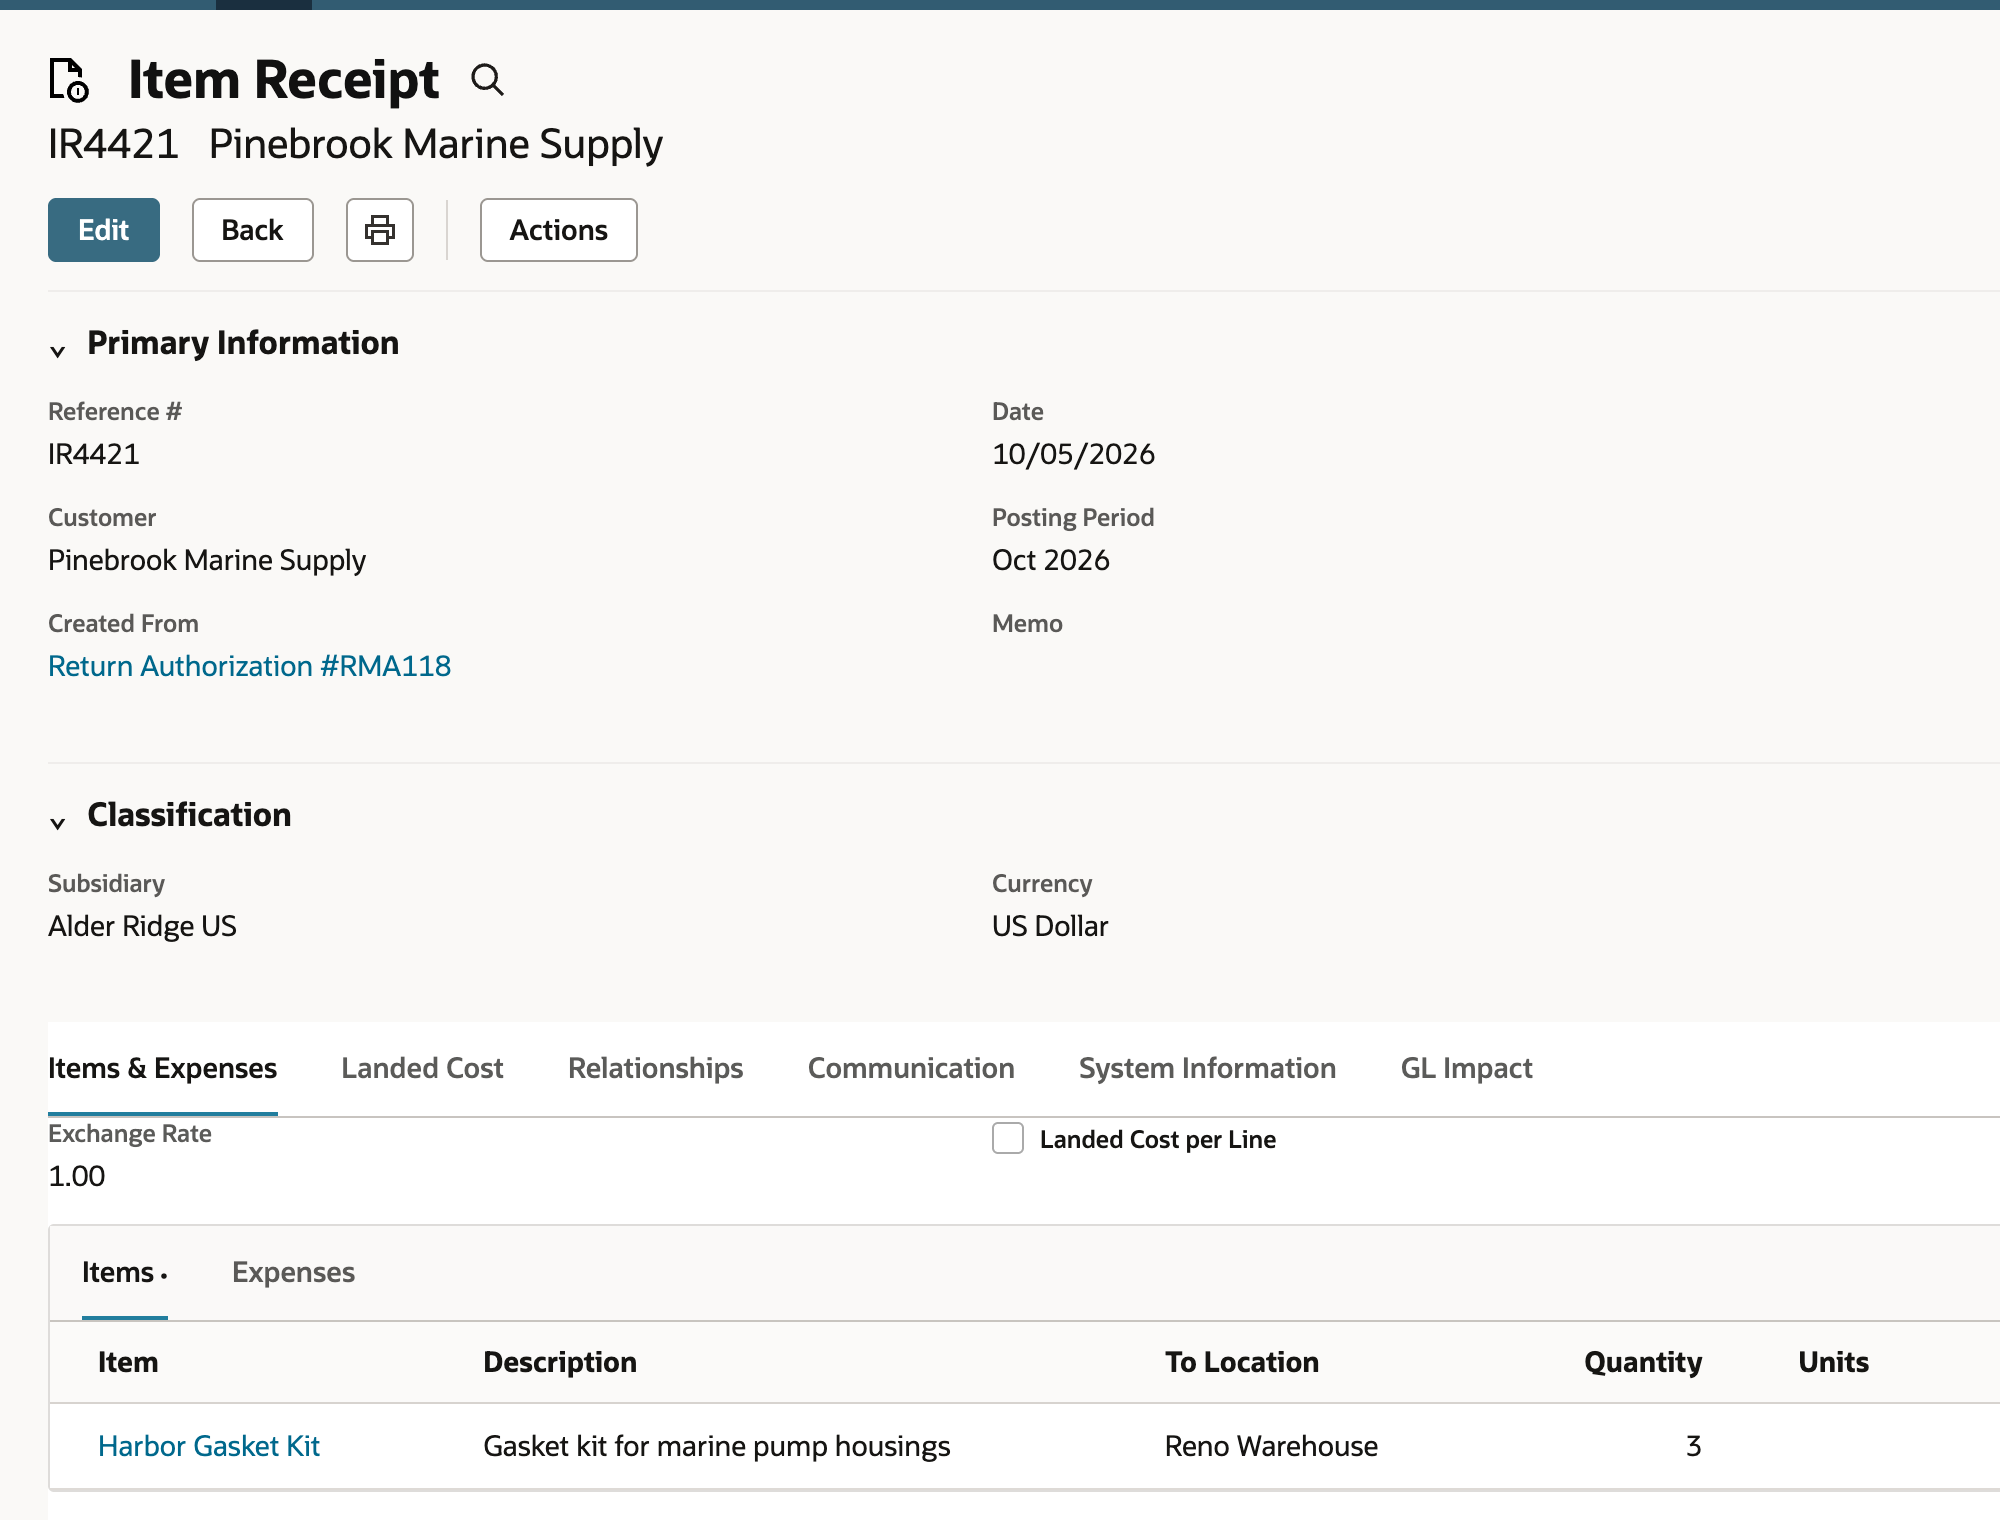Select the Items subtab

(124, 1272)
